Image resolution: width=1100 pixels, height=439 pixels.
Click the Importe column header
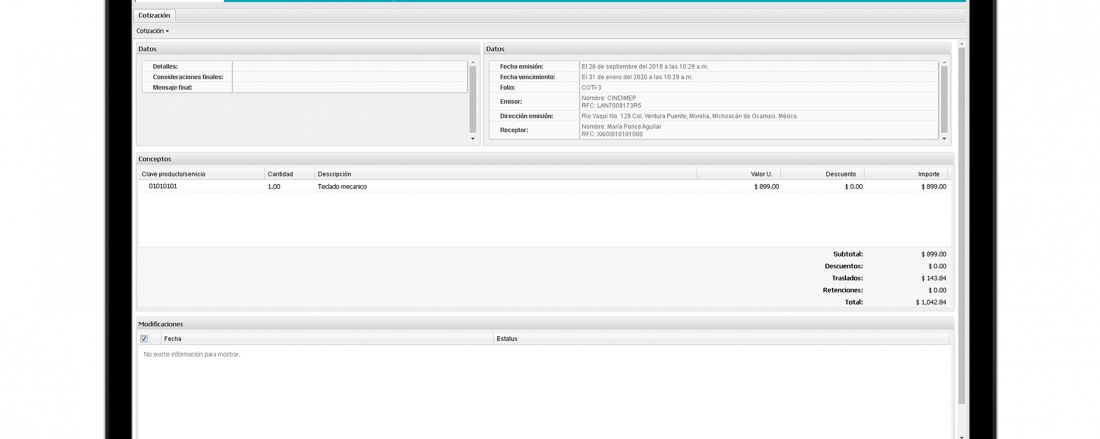tap(906, 174)
